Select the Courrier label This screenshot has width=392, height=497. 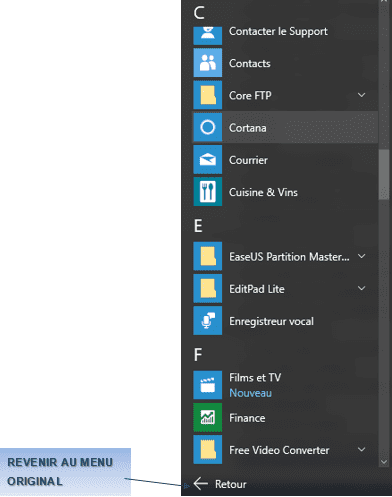pyautogui.click(x=248, y=160)
